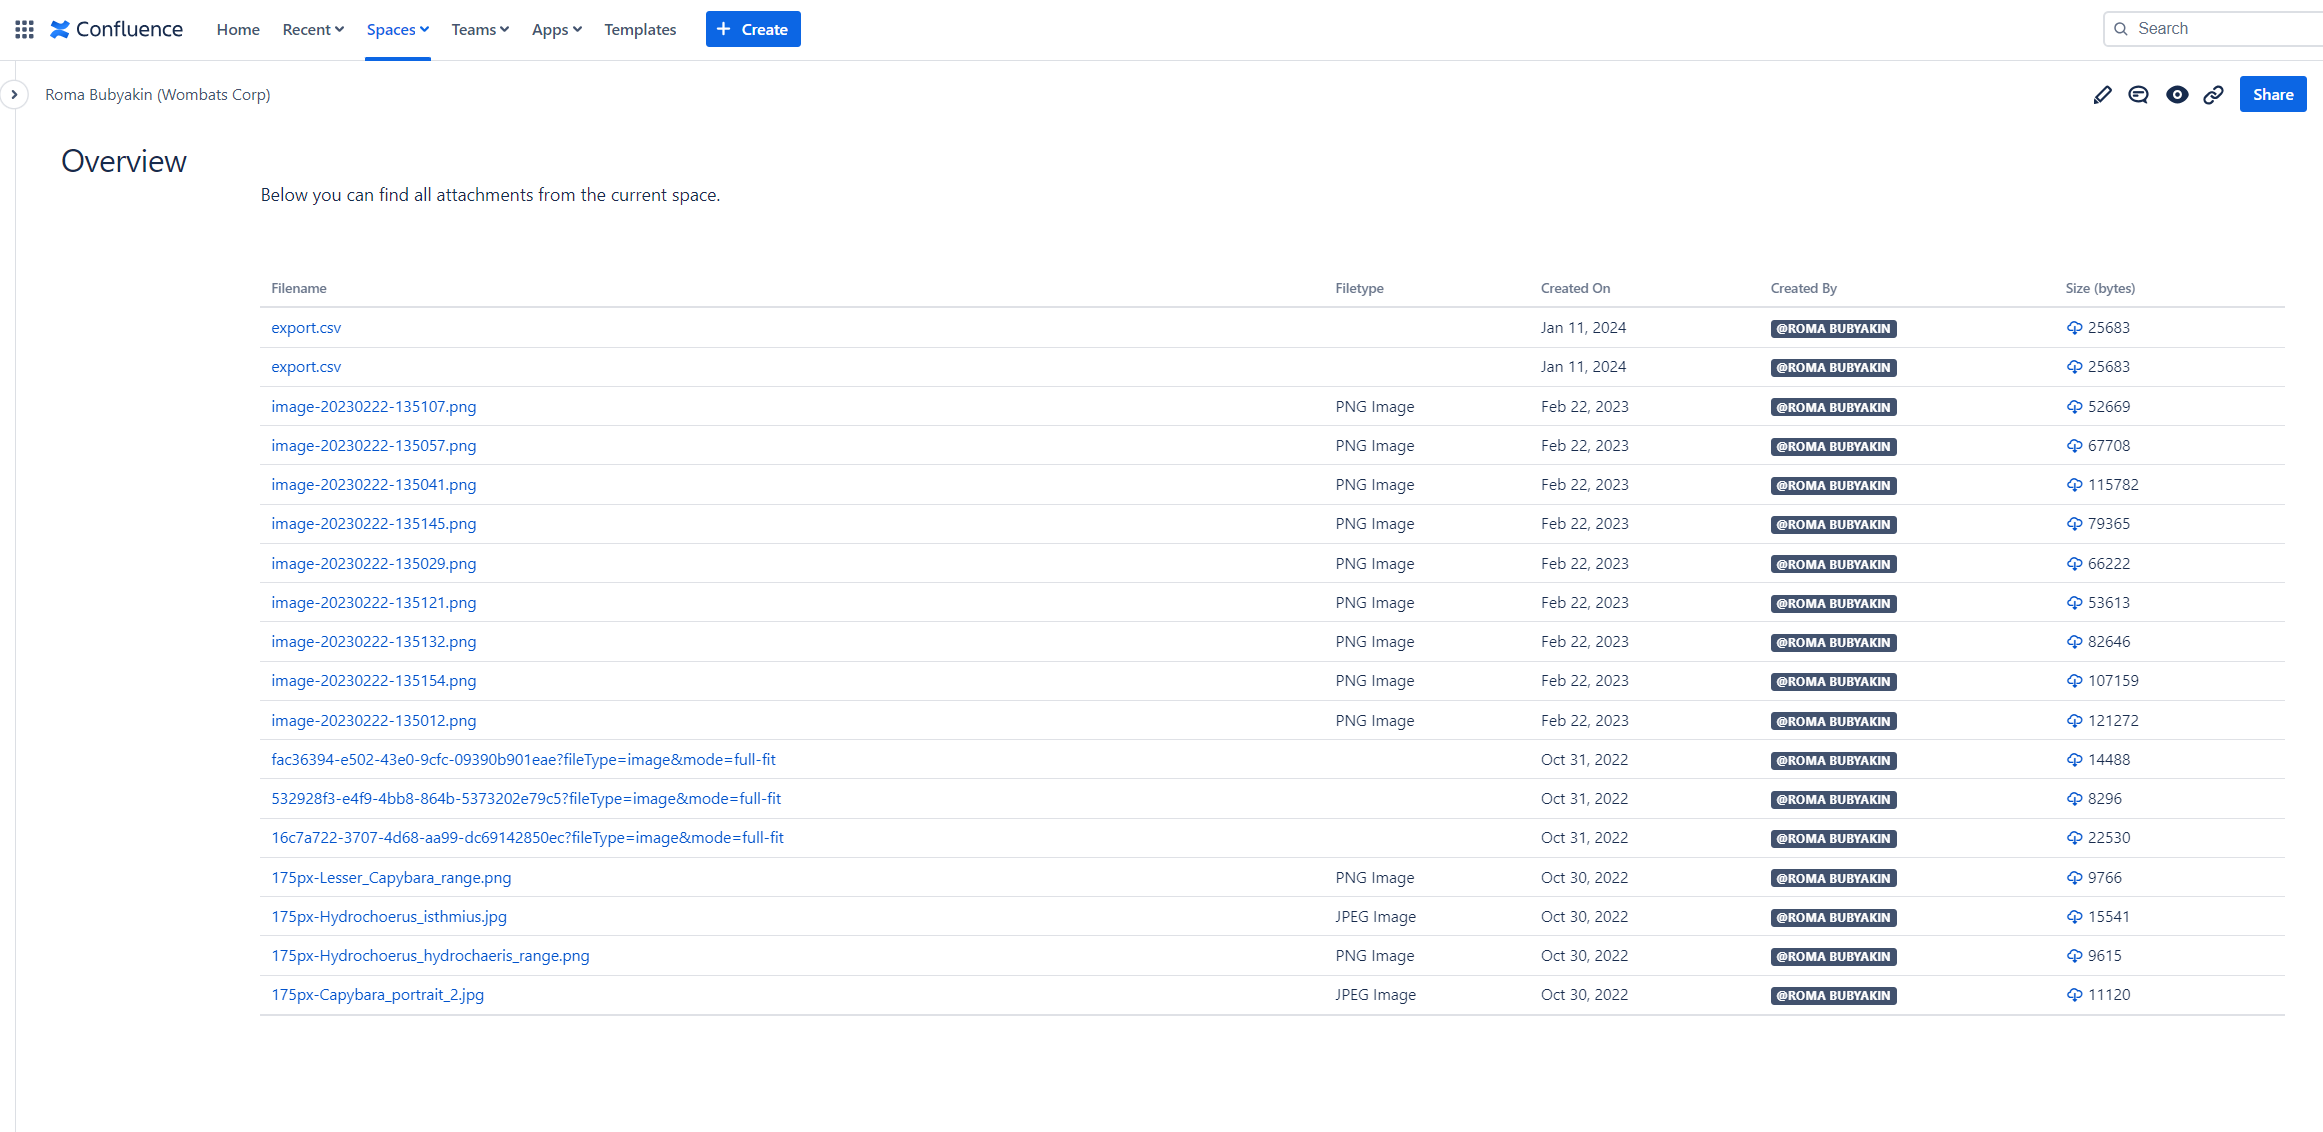Click the pencil edit page icon
This screenshot has width=2323, height=1132.
(x=2102, y=95)
